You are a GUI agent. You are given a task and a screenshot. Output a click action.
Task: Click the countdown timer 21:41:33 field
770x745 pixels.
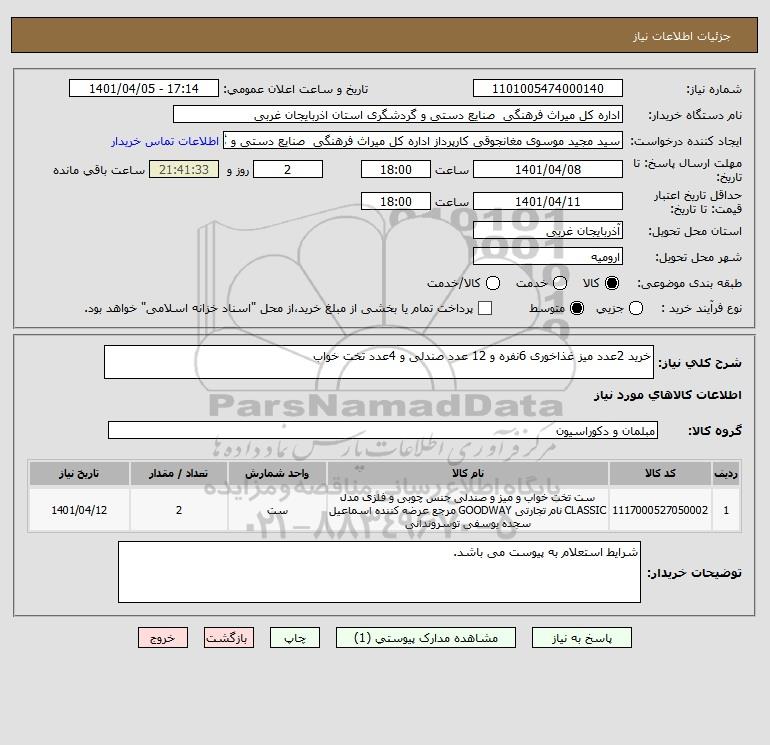[184, 169]
